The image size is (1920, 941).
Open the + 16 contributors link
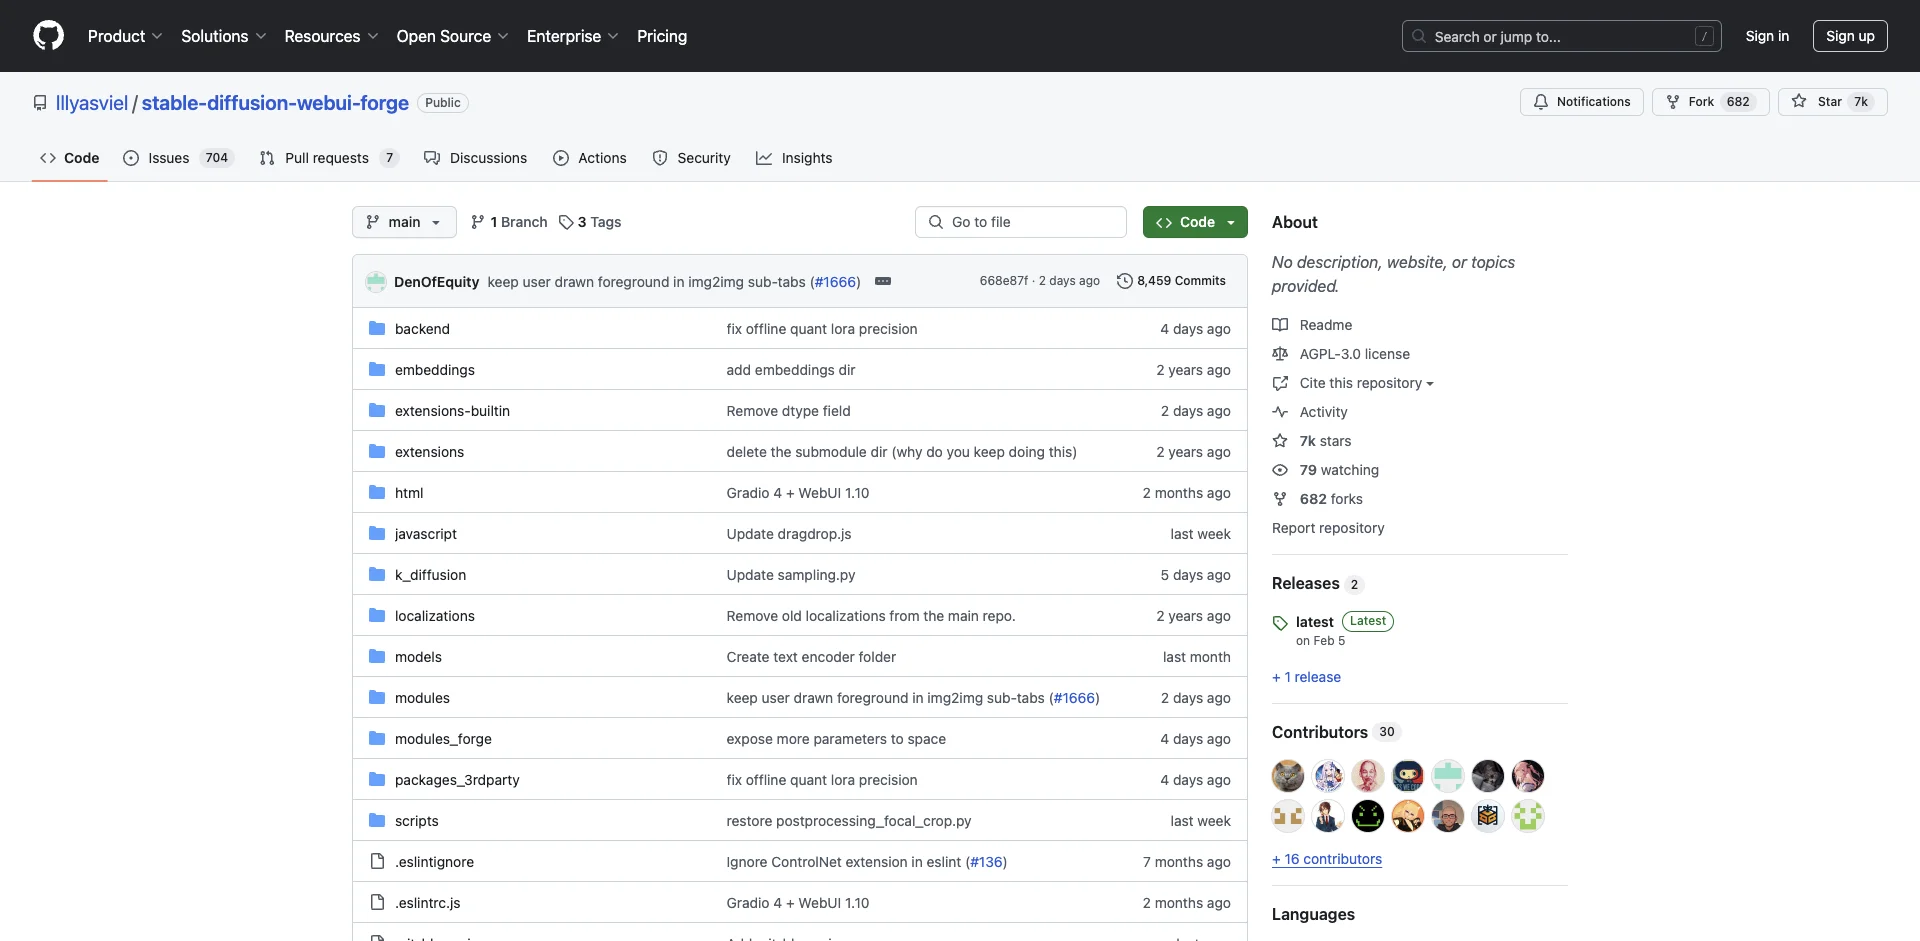[1327, 859]
